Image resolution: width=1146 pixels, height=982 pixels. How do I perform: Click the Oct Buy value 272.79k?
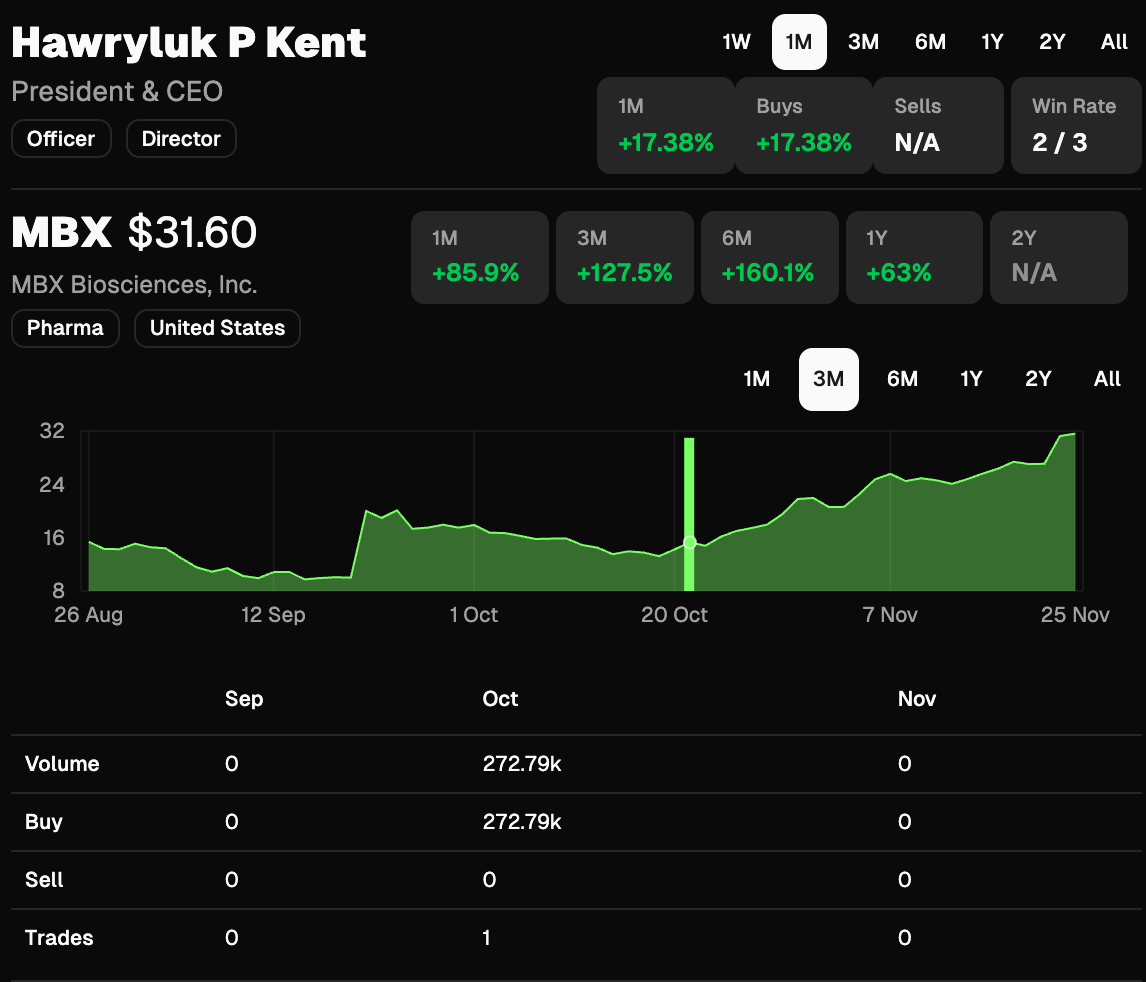click(522, 821)
